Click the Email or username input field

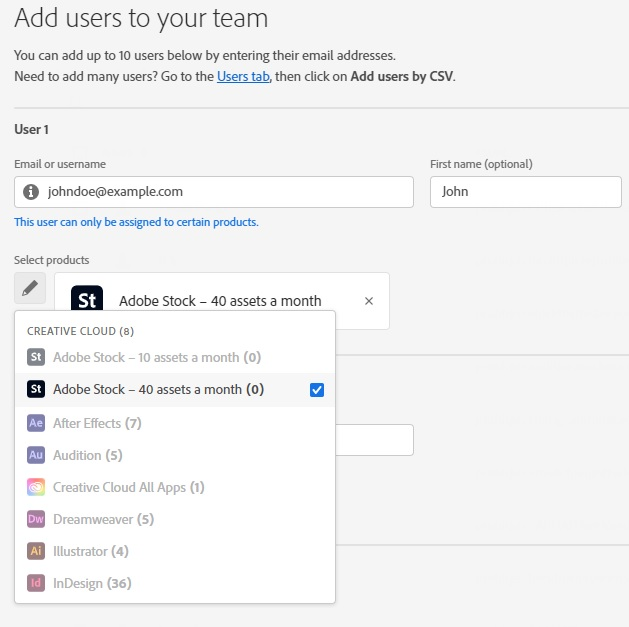214,192
